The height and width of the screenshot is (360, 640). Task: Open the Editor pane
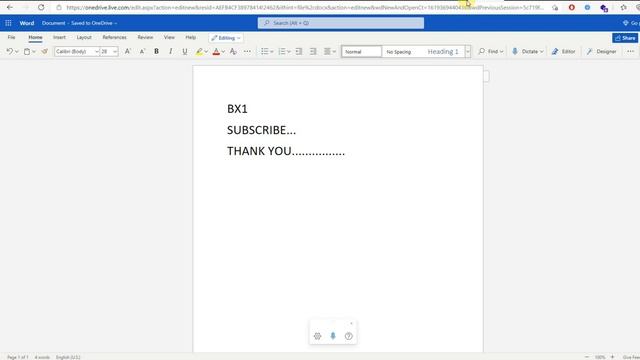(563, 51)
